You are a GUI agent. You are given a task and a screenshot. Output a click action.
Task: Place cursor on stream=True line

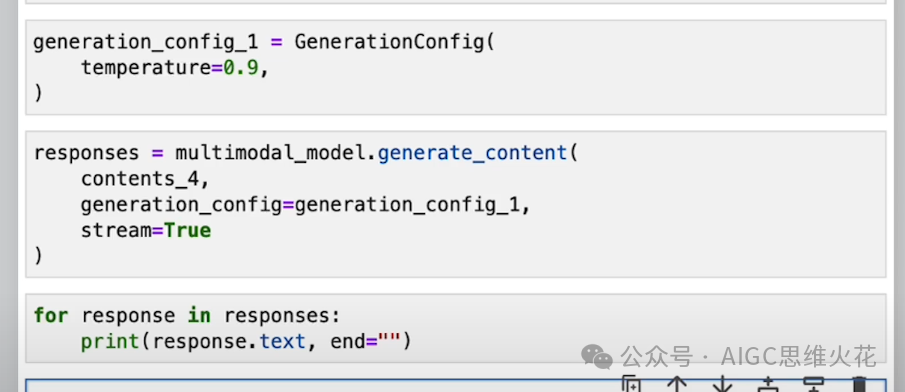(146, 231)
